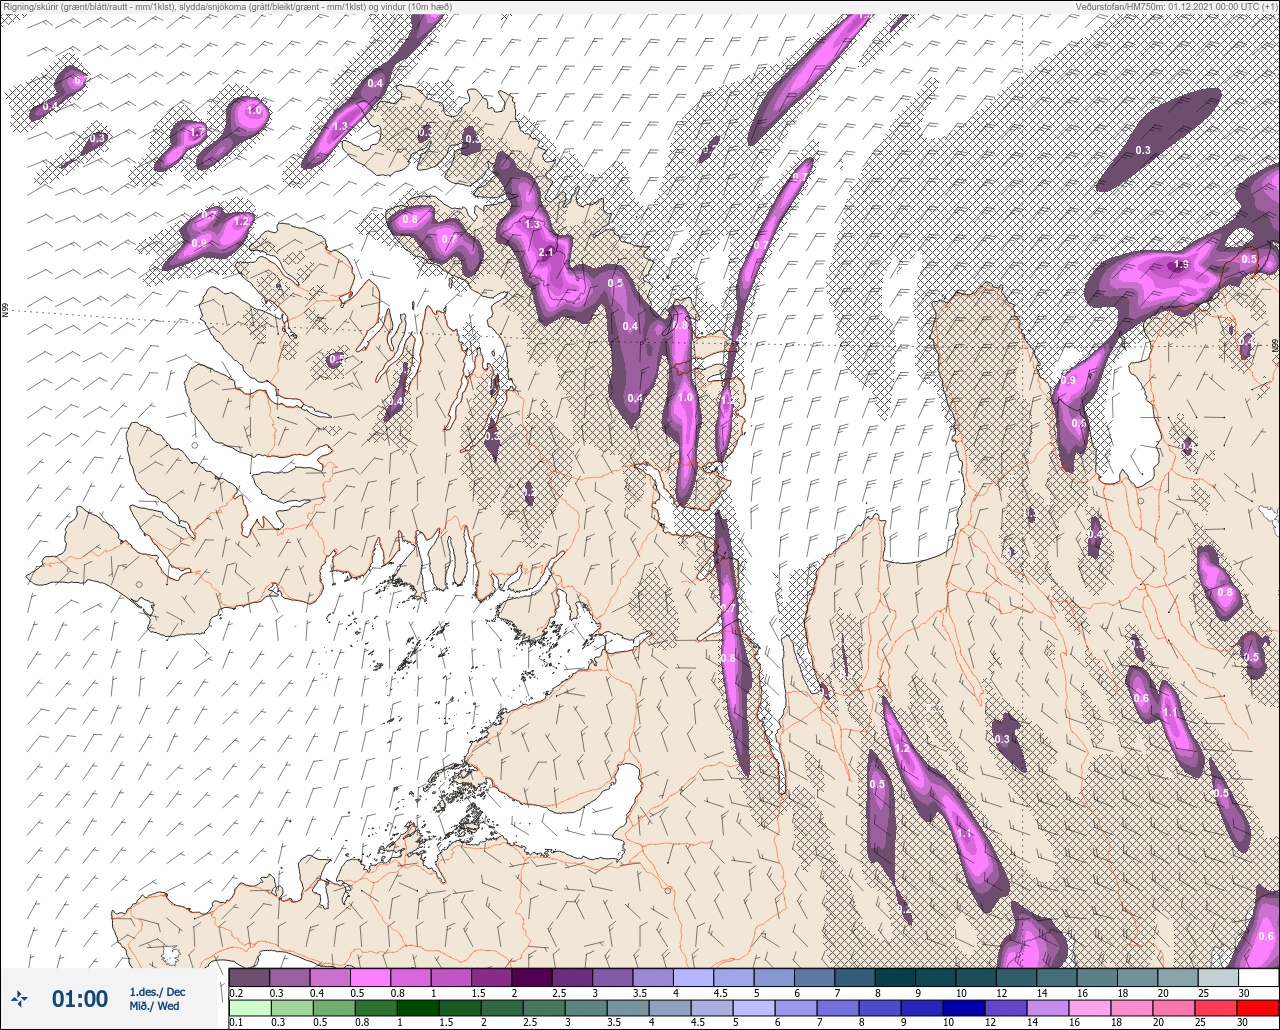The width and height of the screenshot is (1280, 1030).
Task: Pick the light grey swatch starting at 25, top legend row
Action: coord(1218,977)
